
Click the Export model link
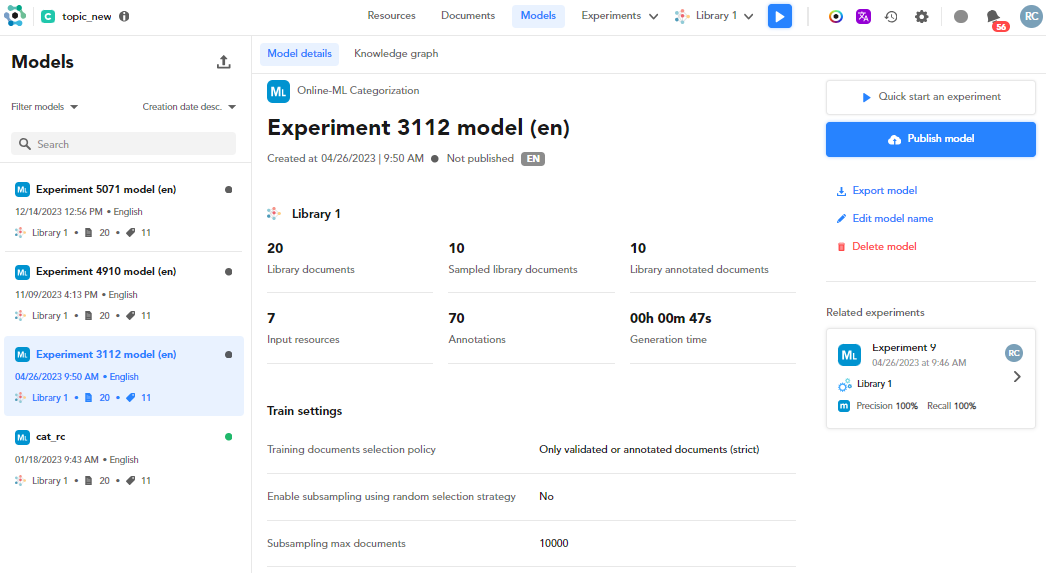pyautogui.click(x=884, y=190)
